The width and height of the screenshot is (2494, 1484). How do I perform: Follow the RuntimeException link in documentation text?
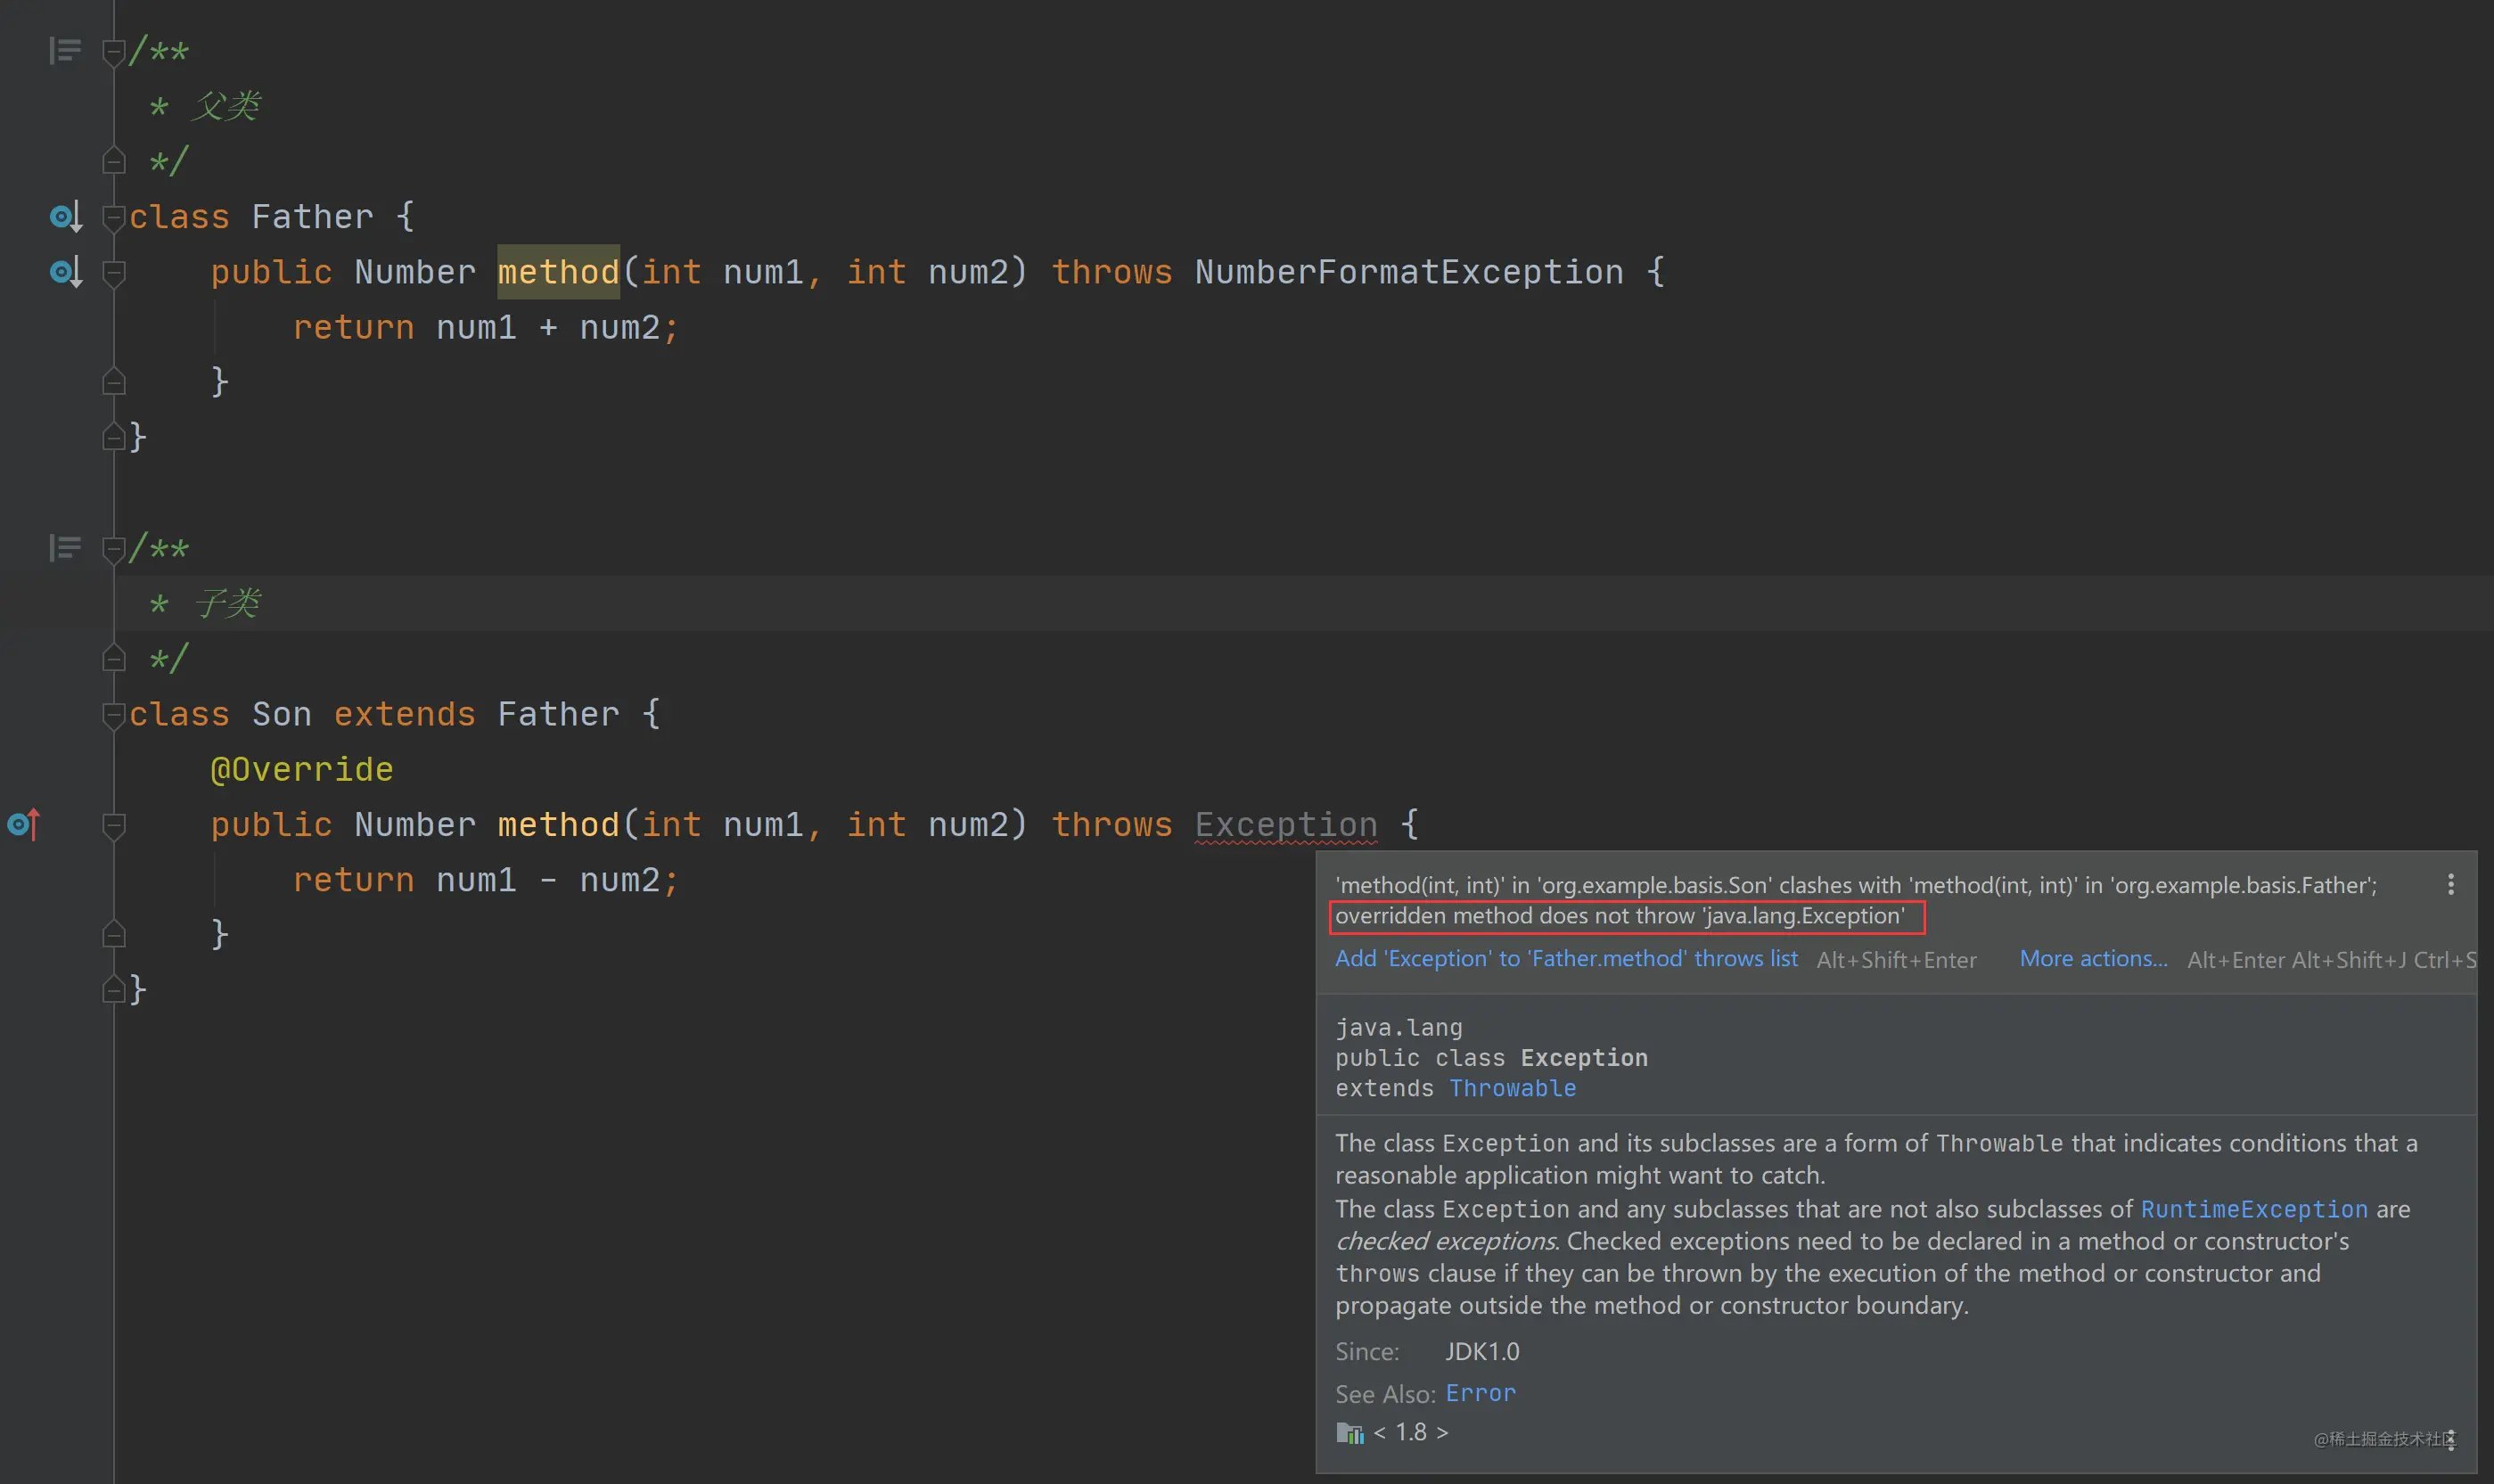pyautogui.click(x=2253, y=1209)
